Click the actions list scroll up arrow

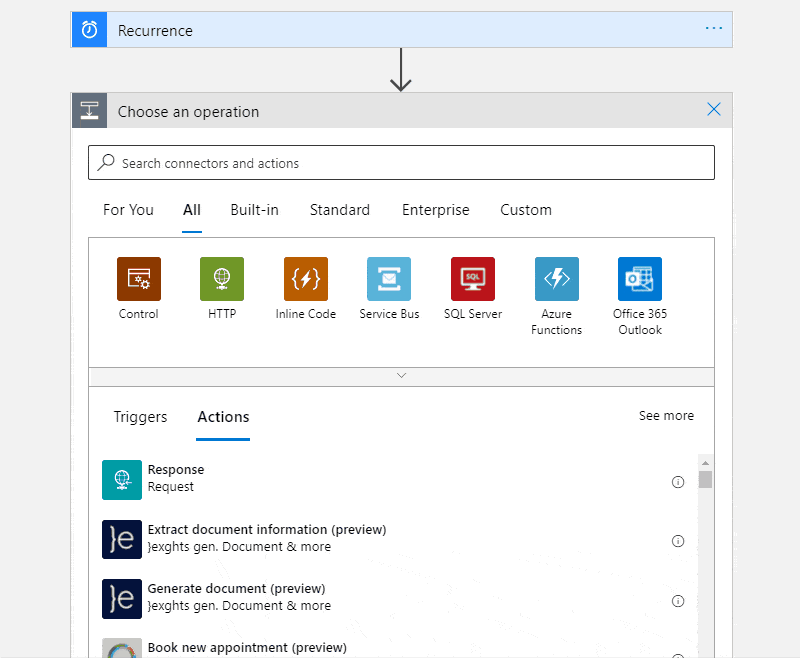(705, 463)
